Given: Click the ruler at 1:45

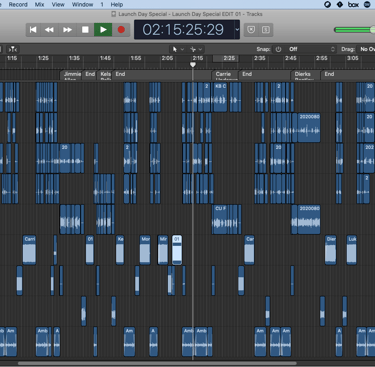Looking at the screenshot, I should (x=105, y=58).
